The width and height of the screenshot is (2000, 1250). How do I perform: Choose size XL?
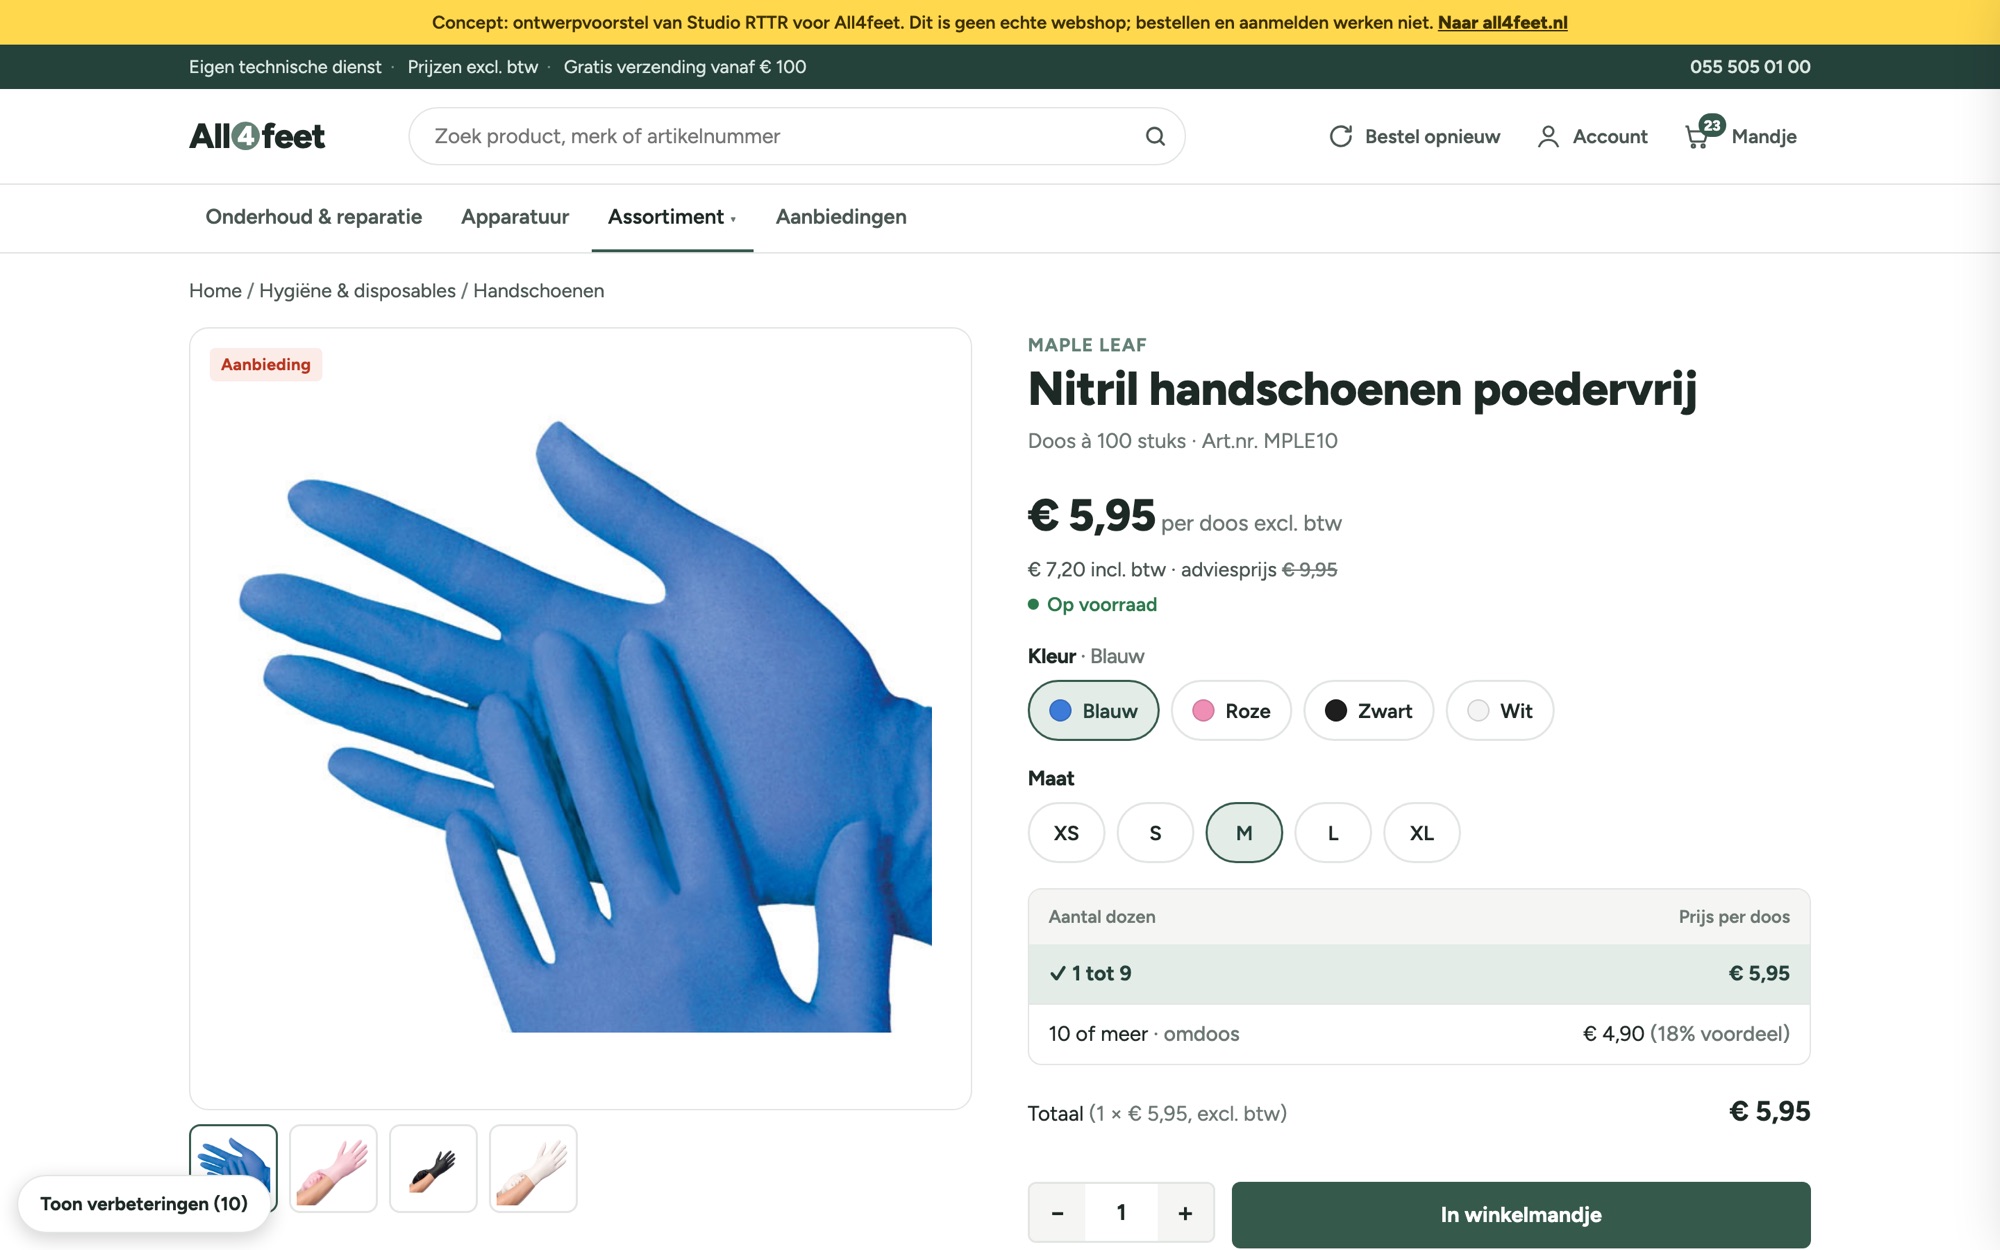point(1422,832)
